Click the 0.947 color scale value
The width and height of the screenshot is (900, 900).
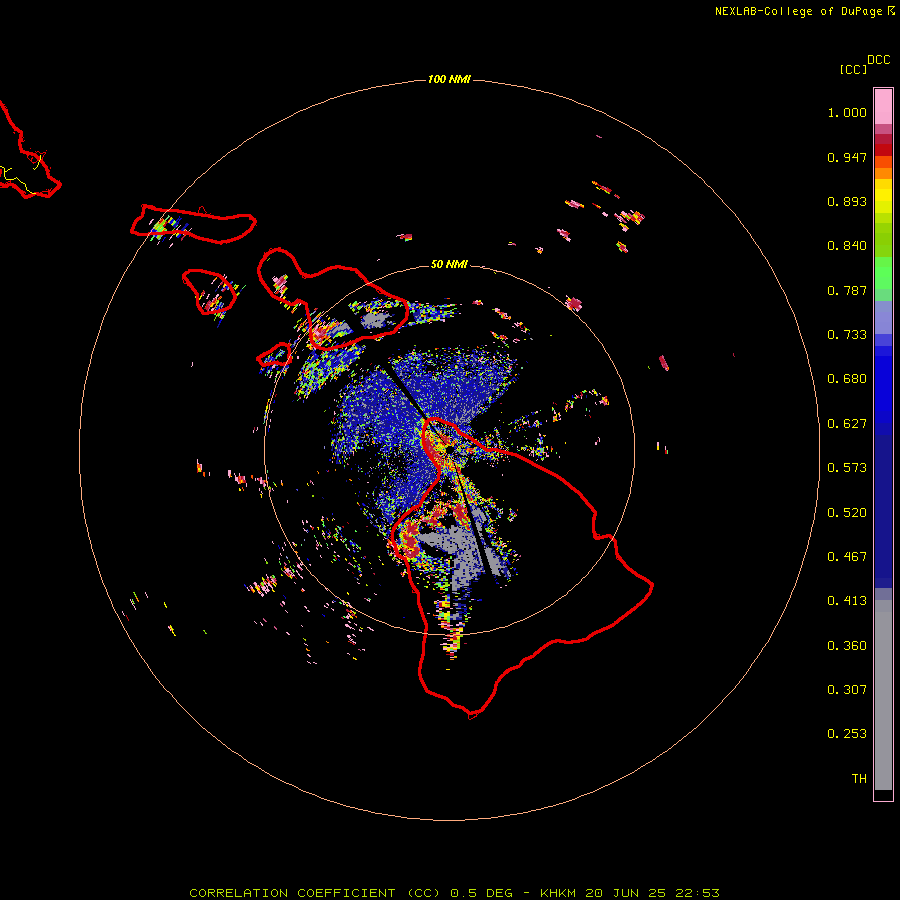pyautogui.click(x=847, y=157)
